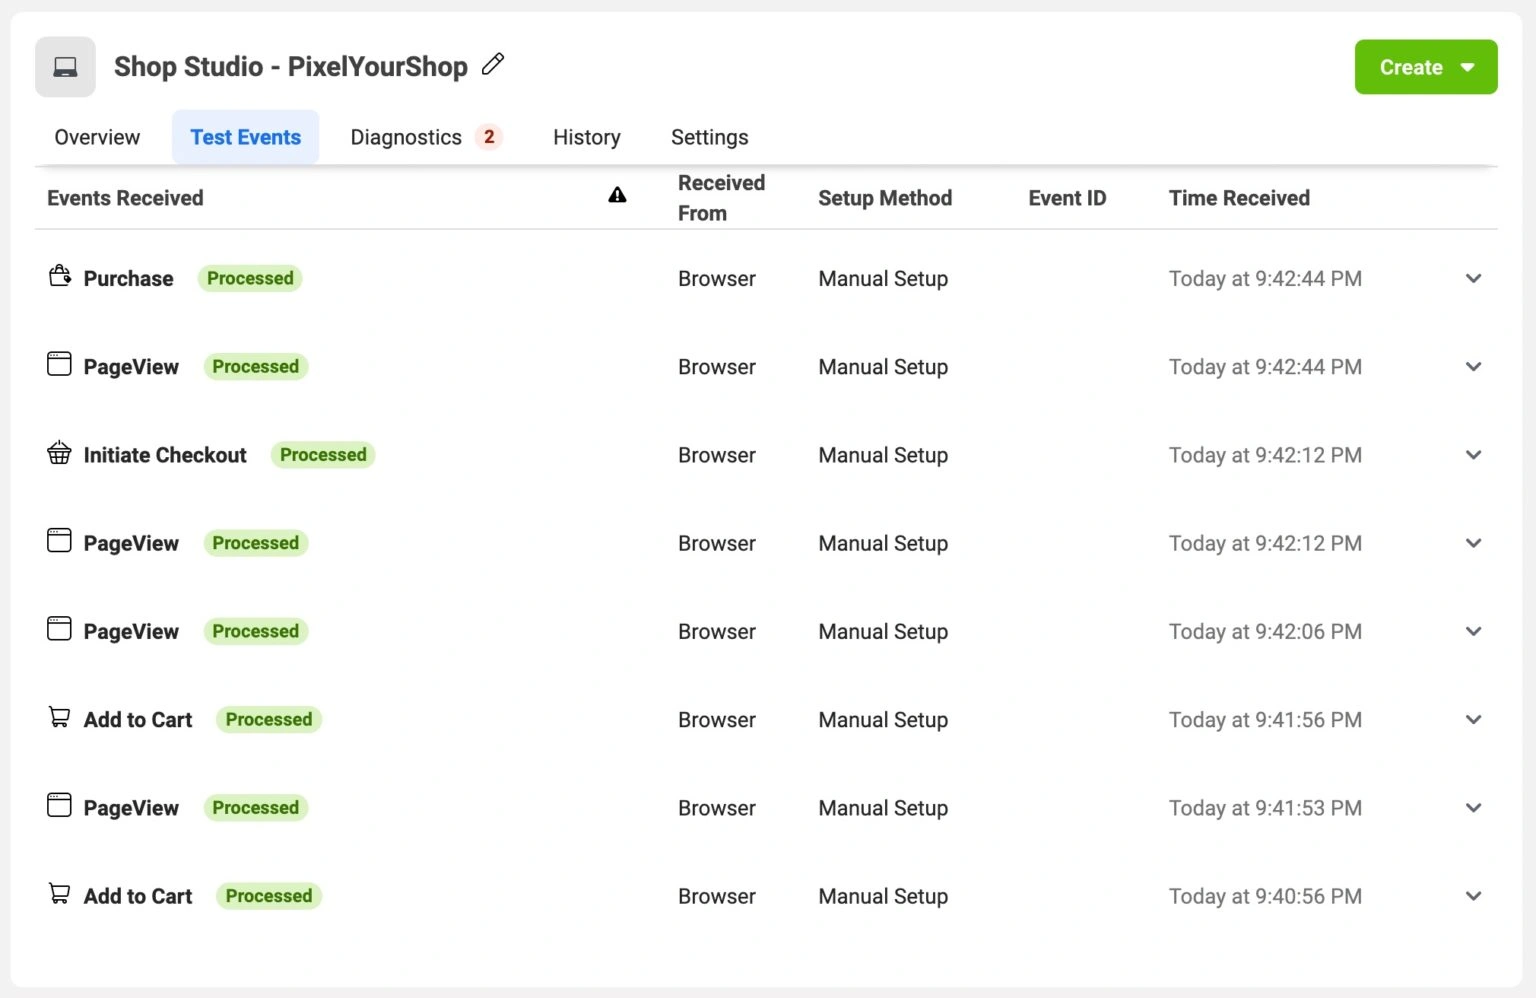Screen dimensions: 1536x998
Task: Click the cart icon for 9:41:56 Add to Cart
Action: point(60,717)
